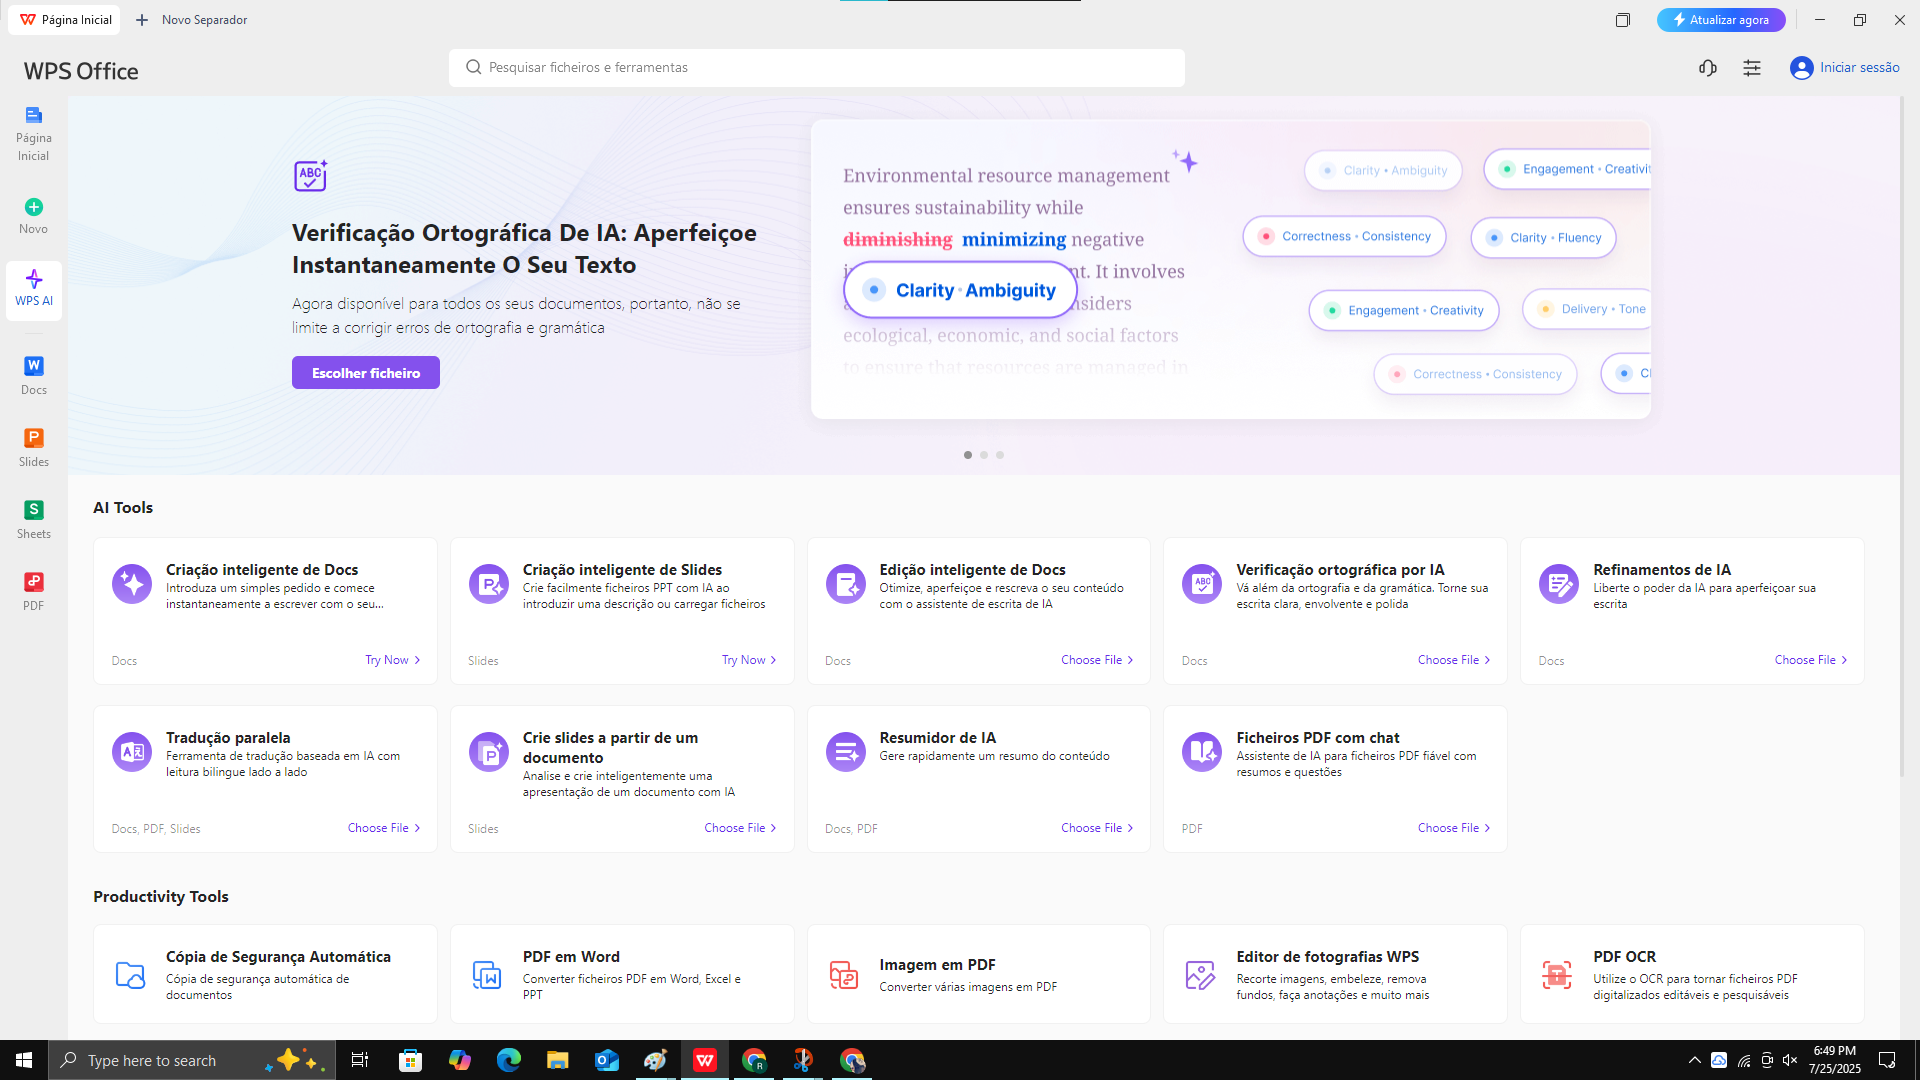1920x1080 pixels.
Task: Click the ABC spell-check banner icon
Action: pyautogui.click(x=310, y=175)
